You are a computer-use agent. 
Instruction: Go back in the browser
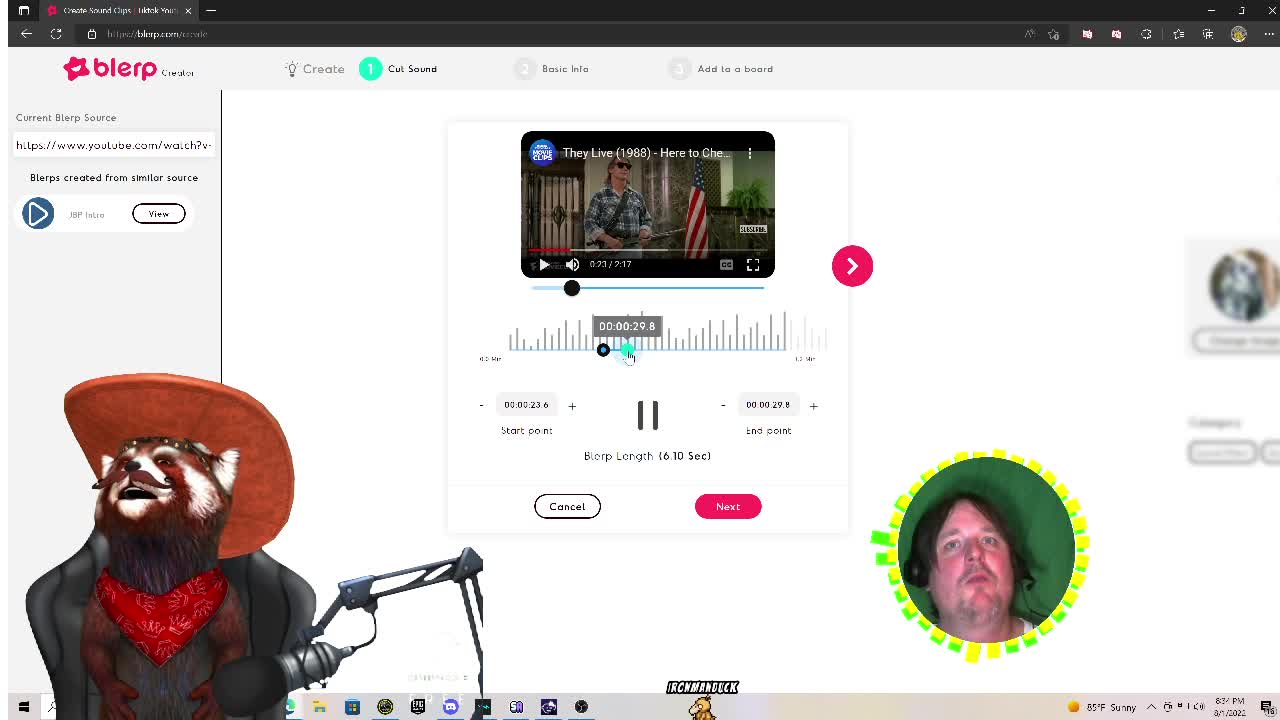tap(26, 34)
